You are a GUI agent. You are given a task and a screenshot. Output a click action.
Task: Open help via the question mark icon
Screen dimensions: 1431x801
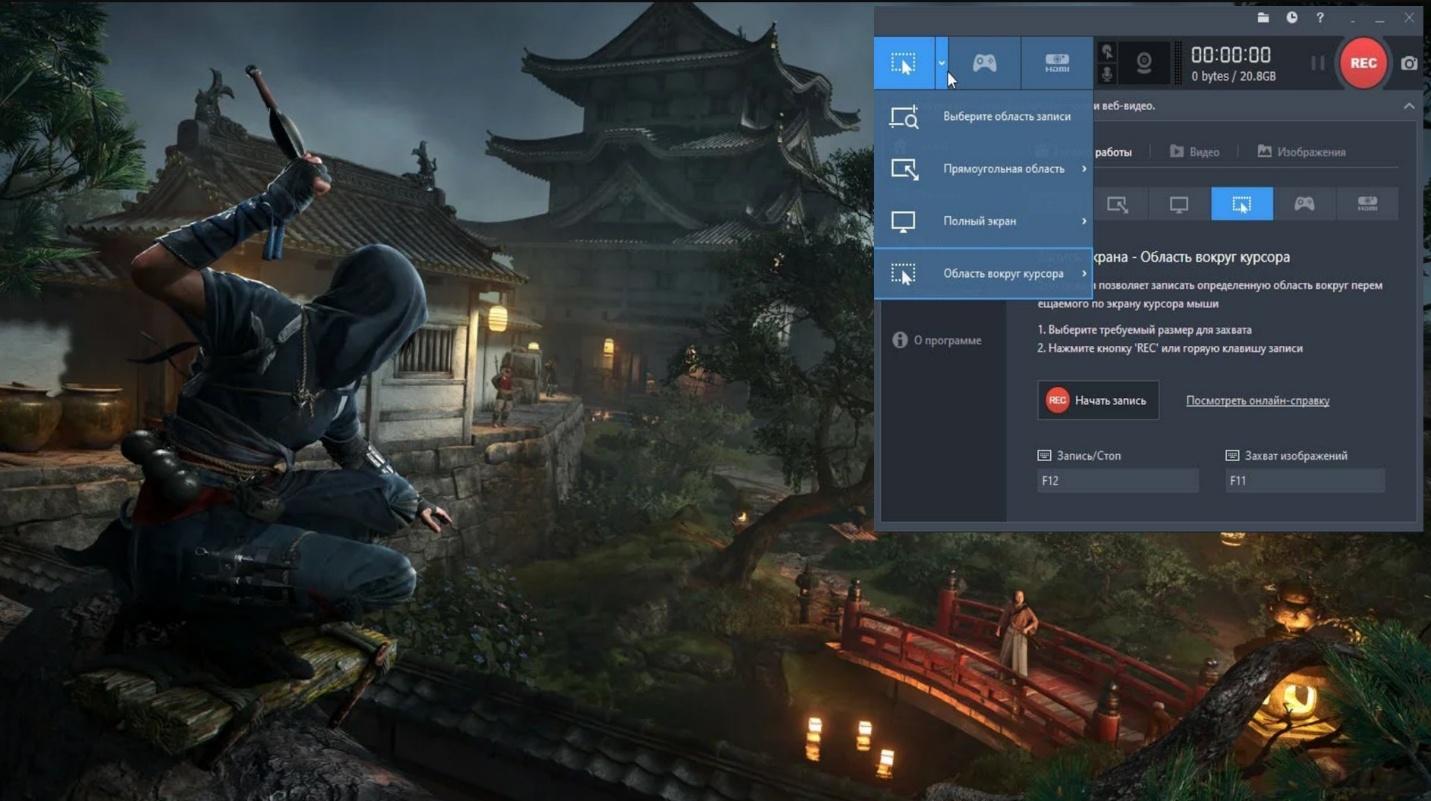[1320, 18]
